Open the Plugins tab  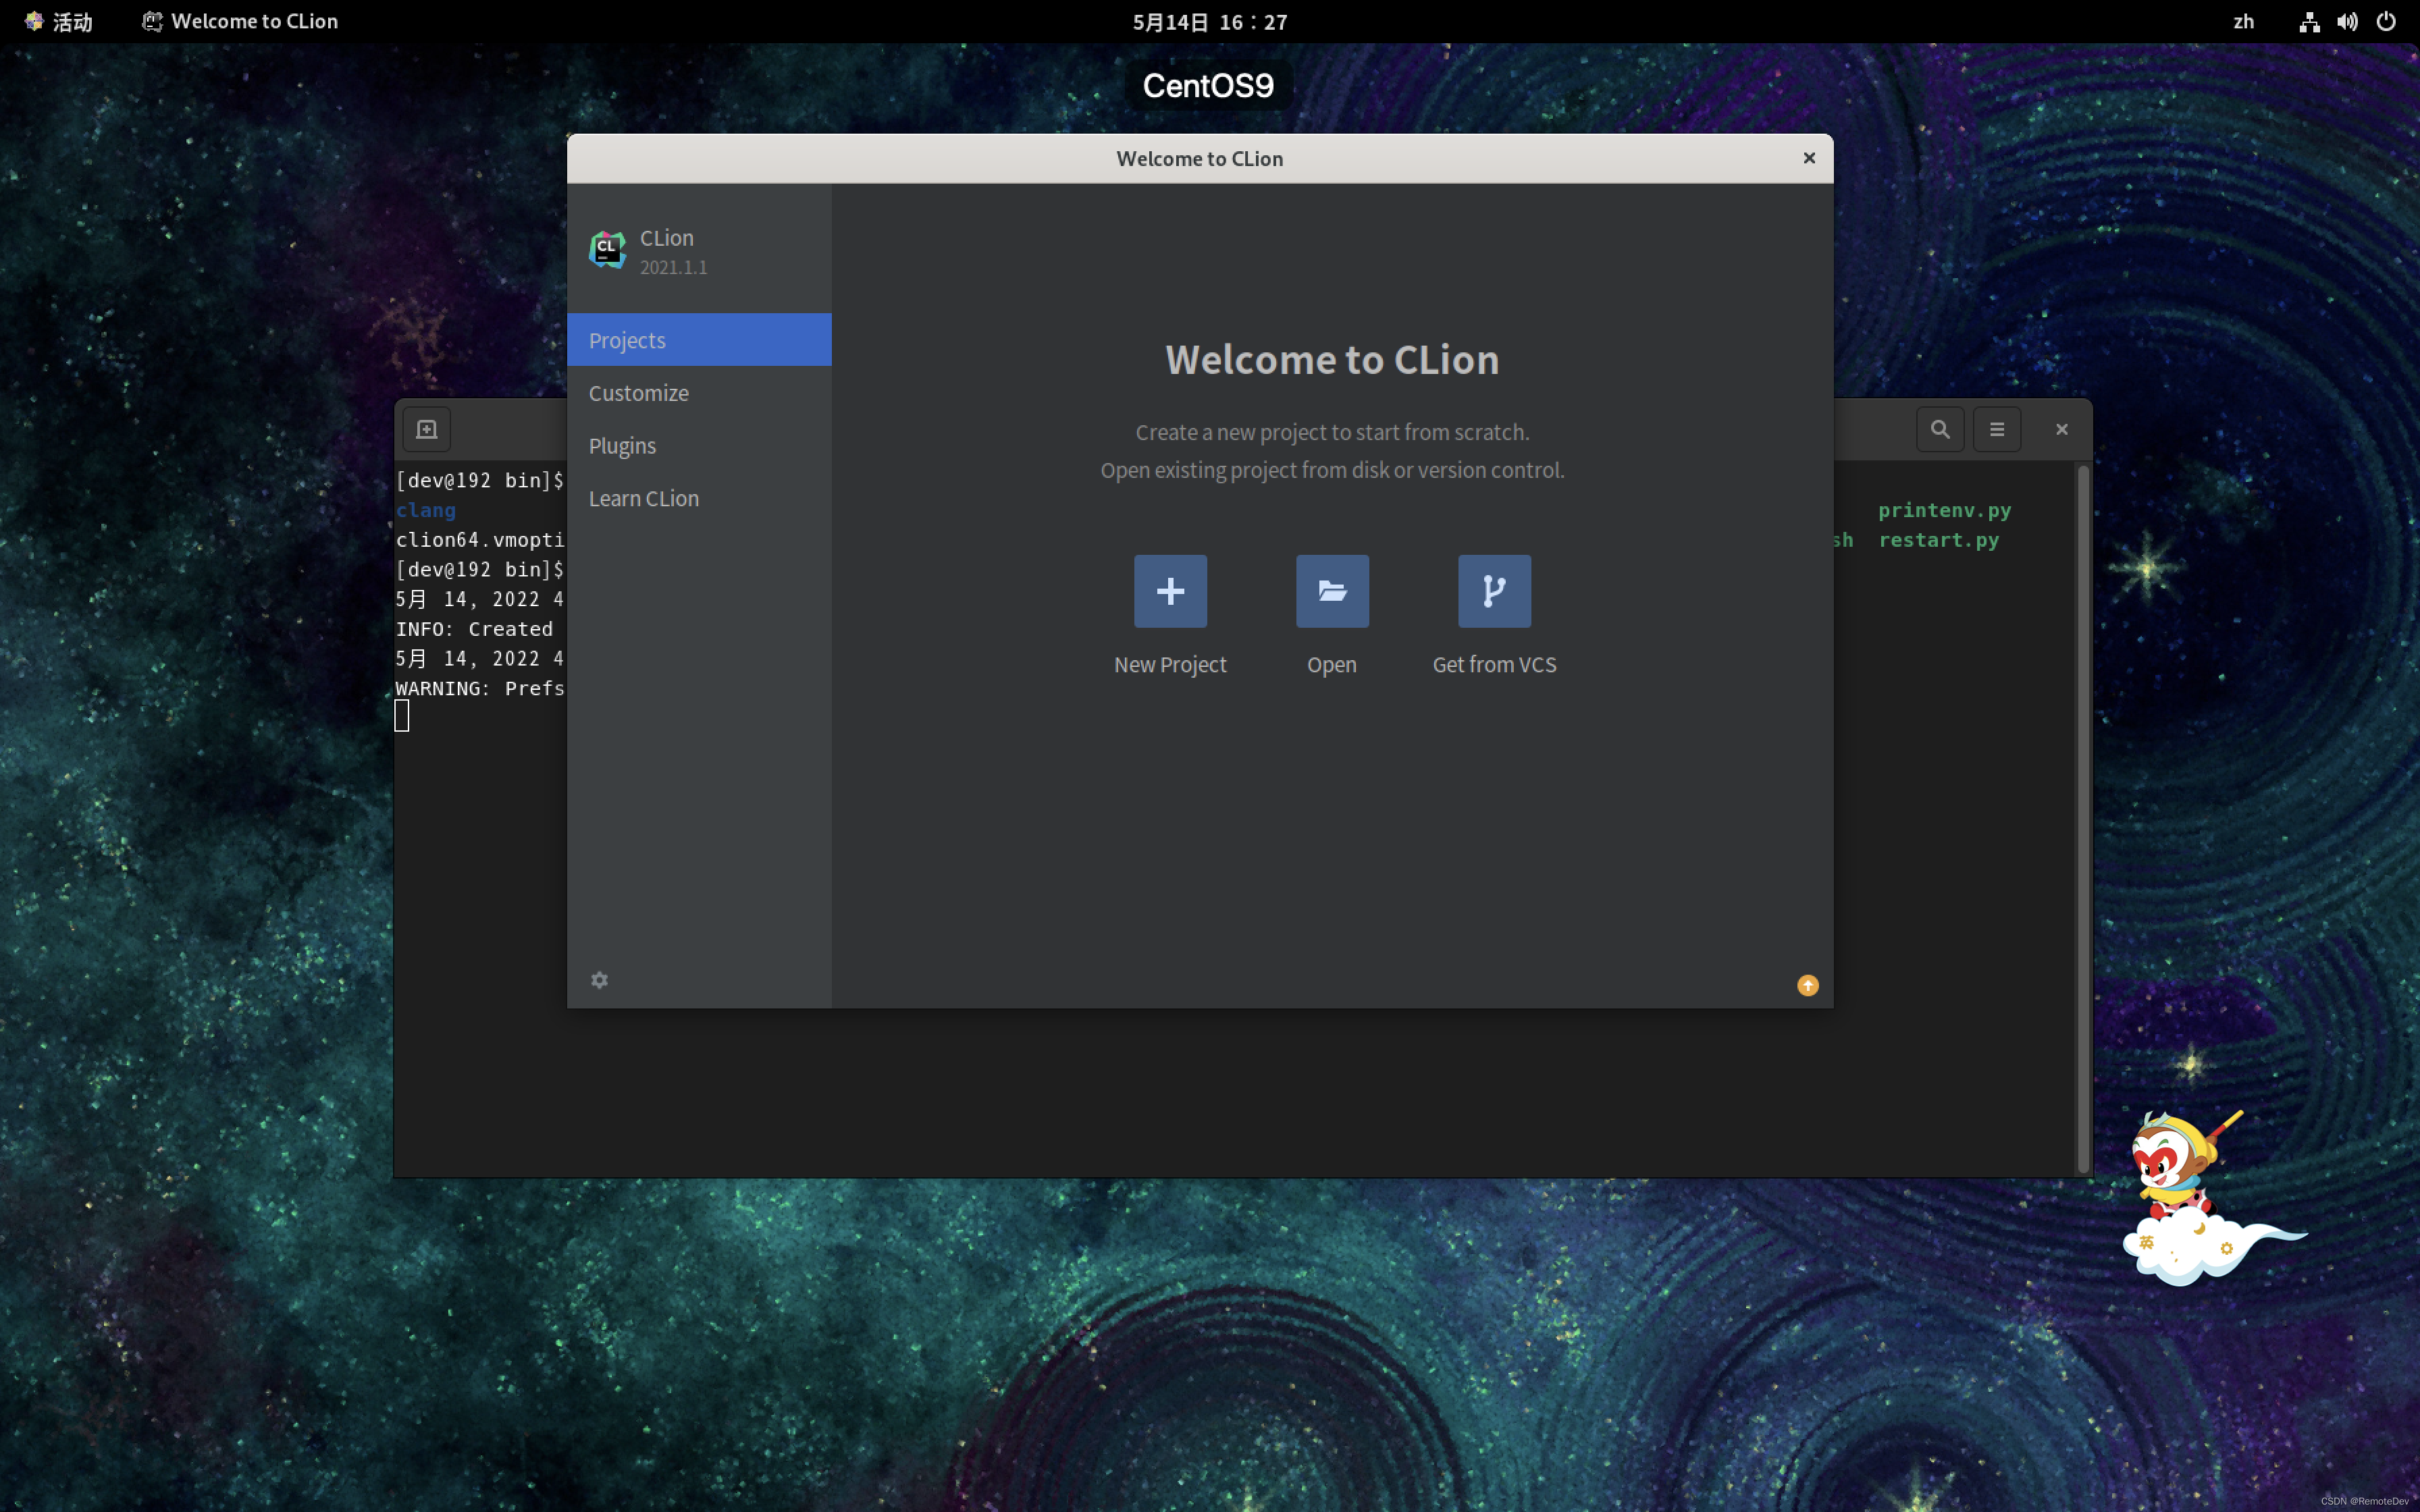pyautogui.click(x=699, y=446)
